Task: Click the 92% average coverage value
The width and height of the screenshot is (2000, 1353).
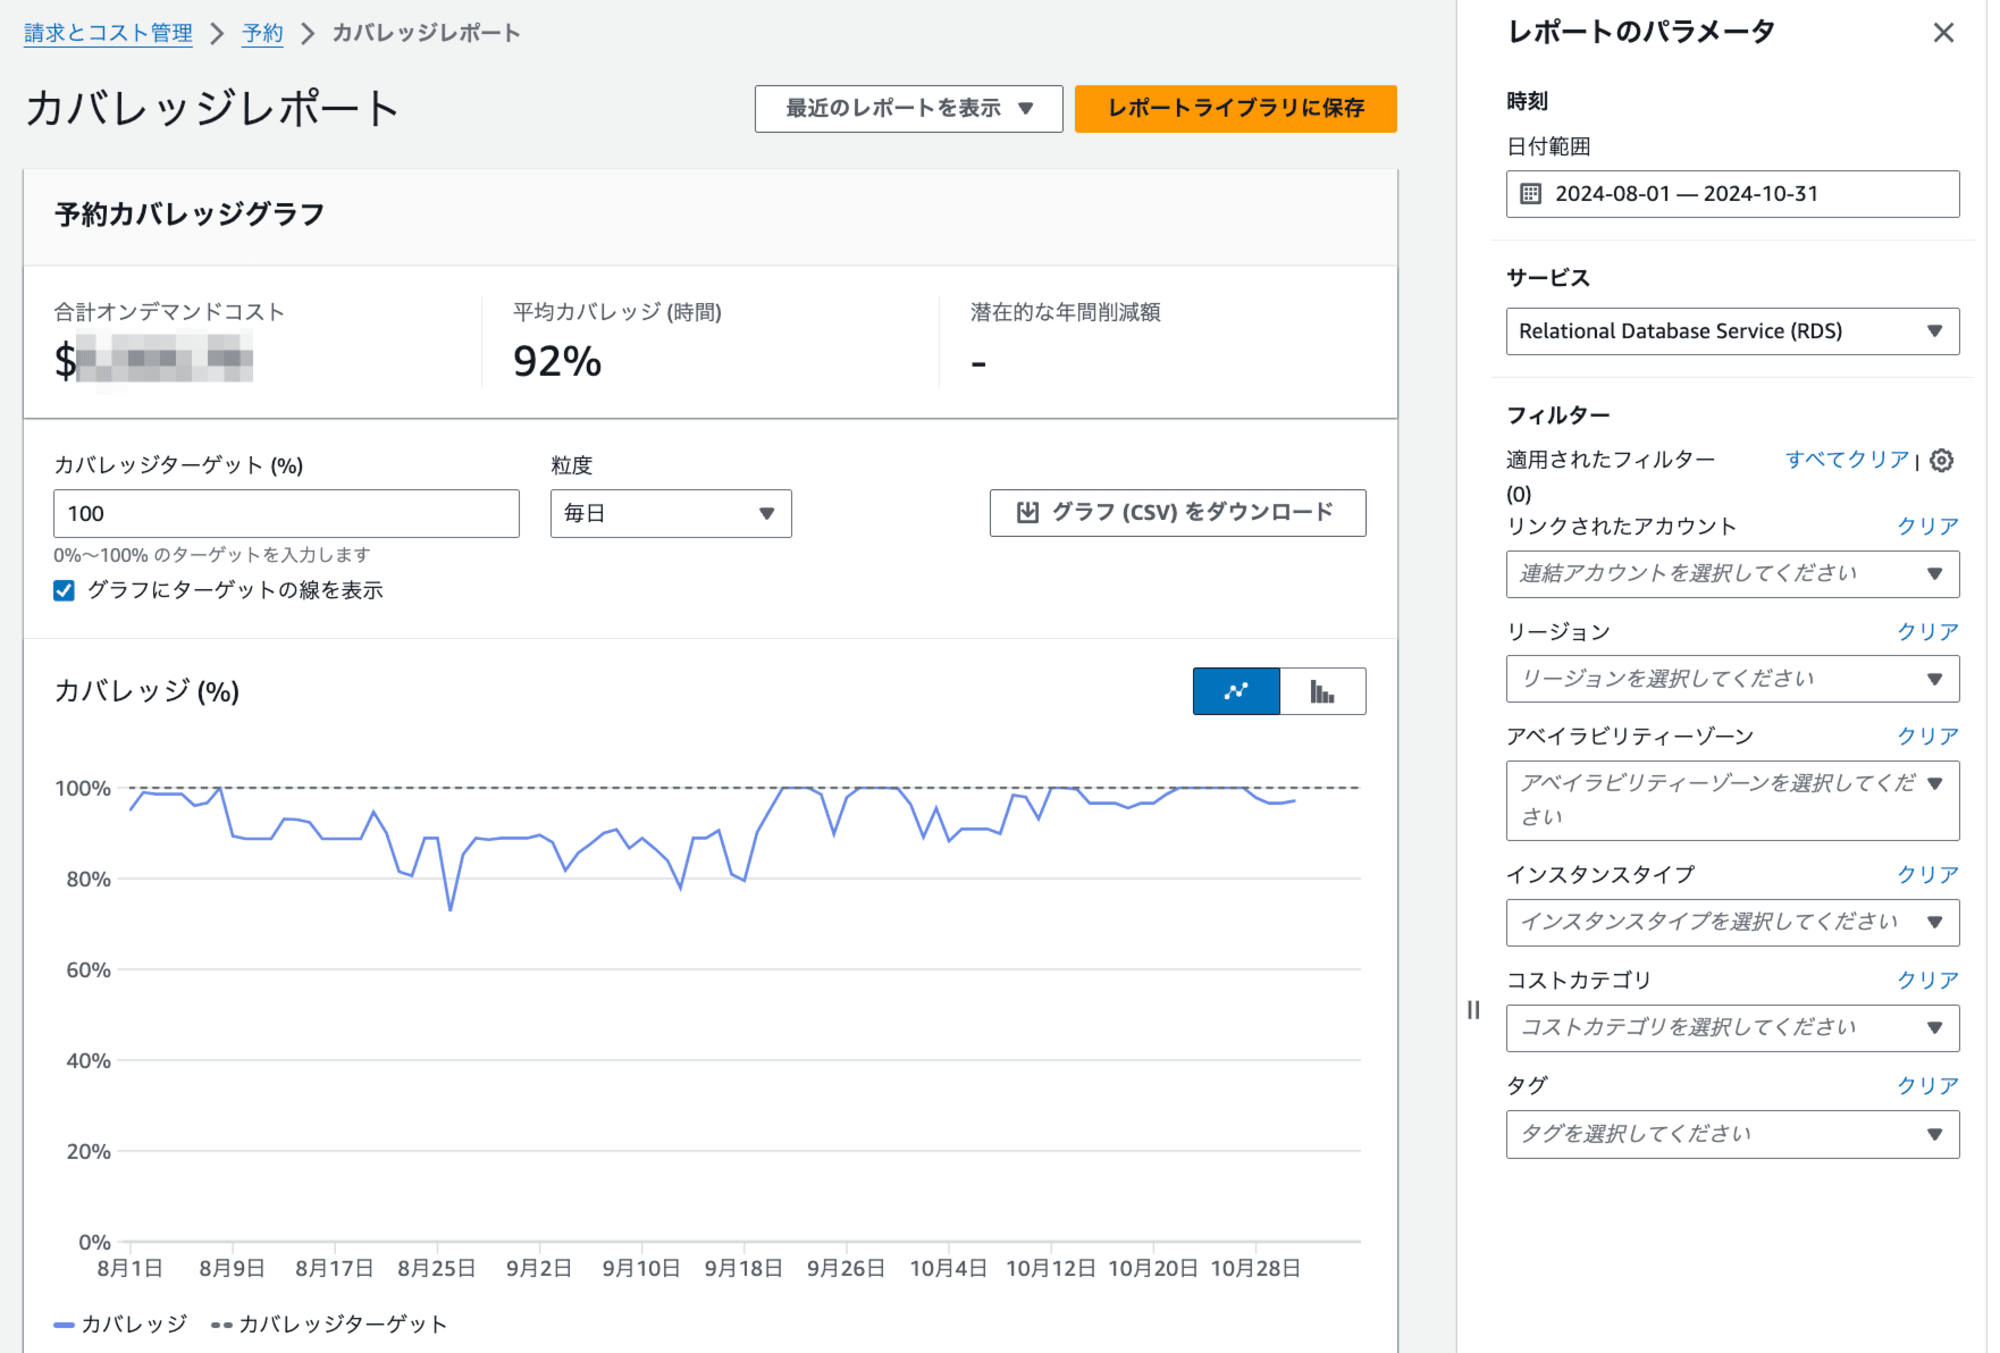Action: coord(557,361)
